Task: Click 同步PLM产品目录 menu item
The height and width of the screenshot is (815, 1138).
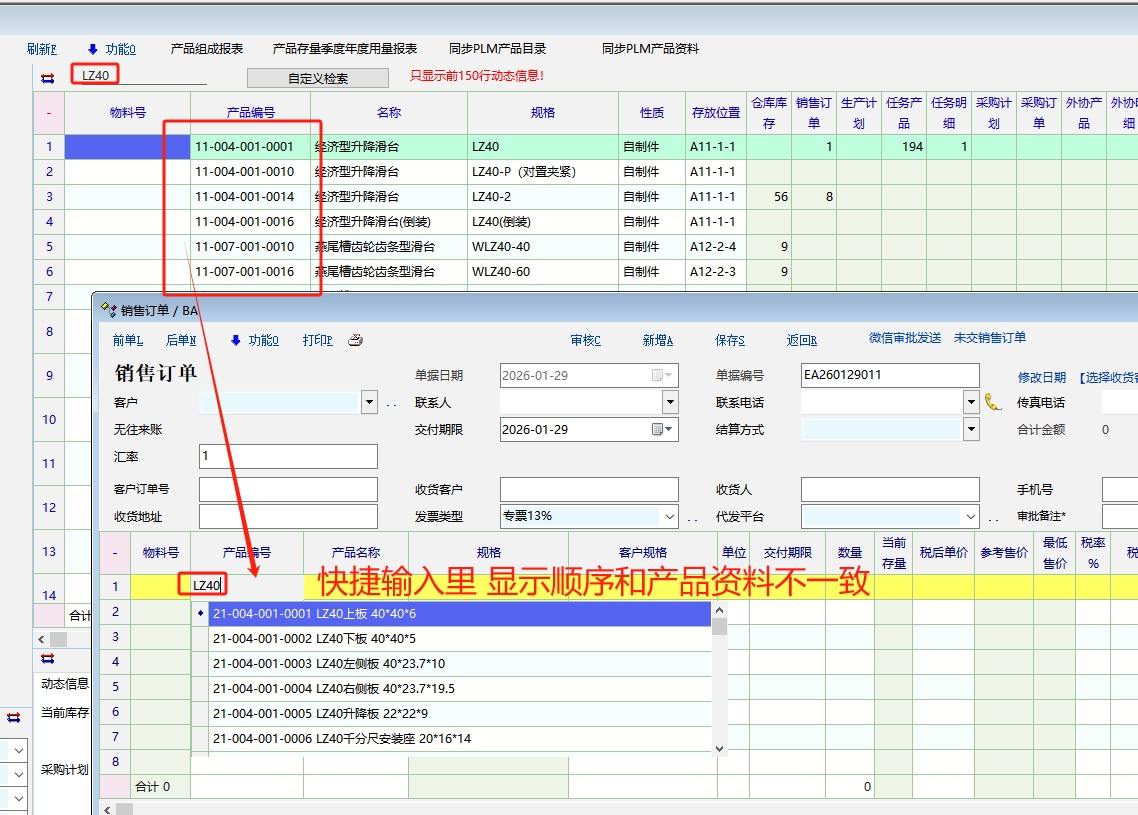Action: coord(497,48)
